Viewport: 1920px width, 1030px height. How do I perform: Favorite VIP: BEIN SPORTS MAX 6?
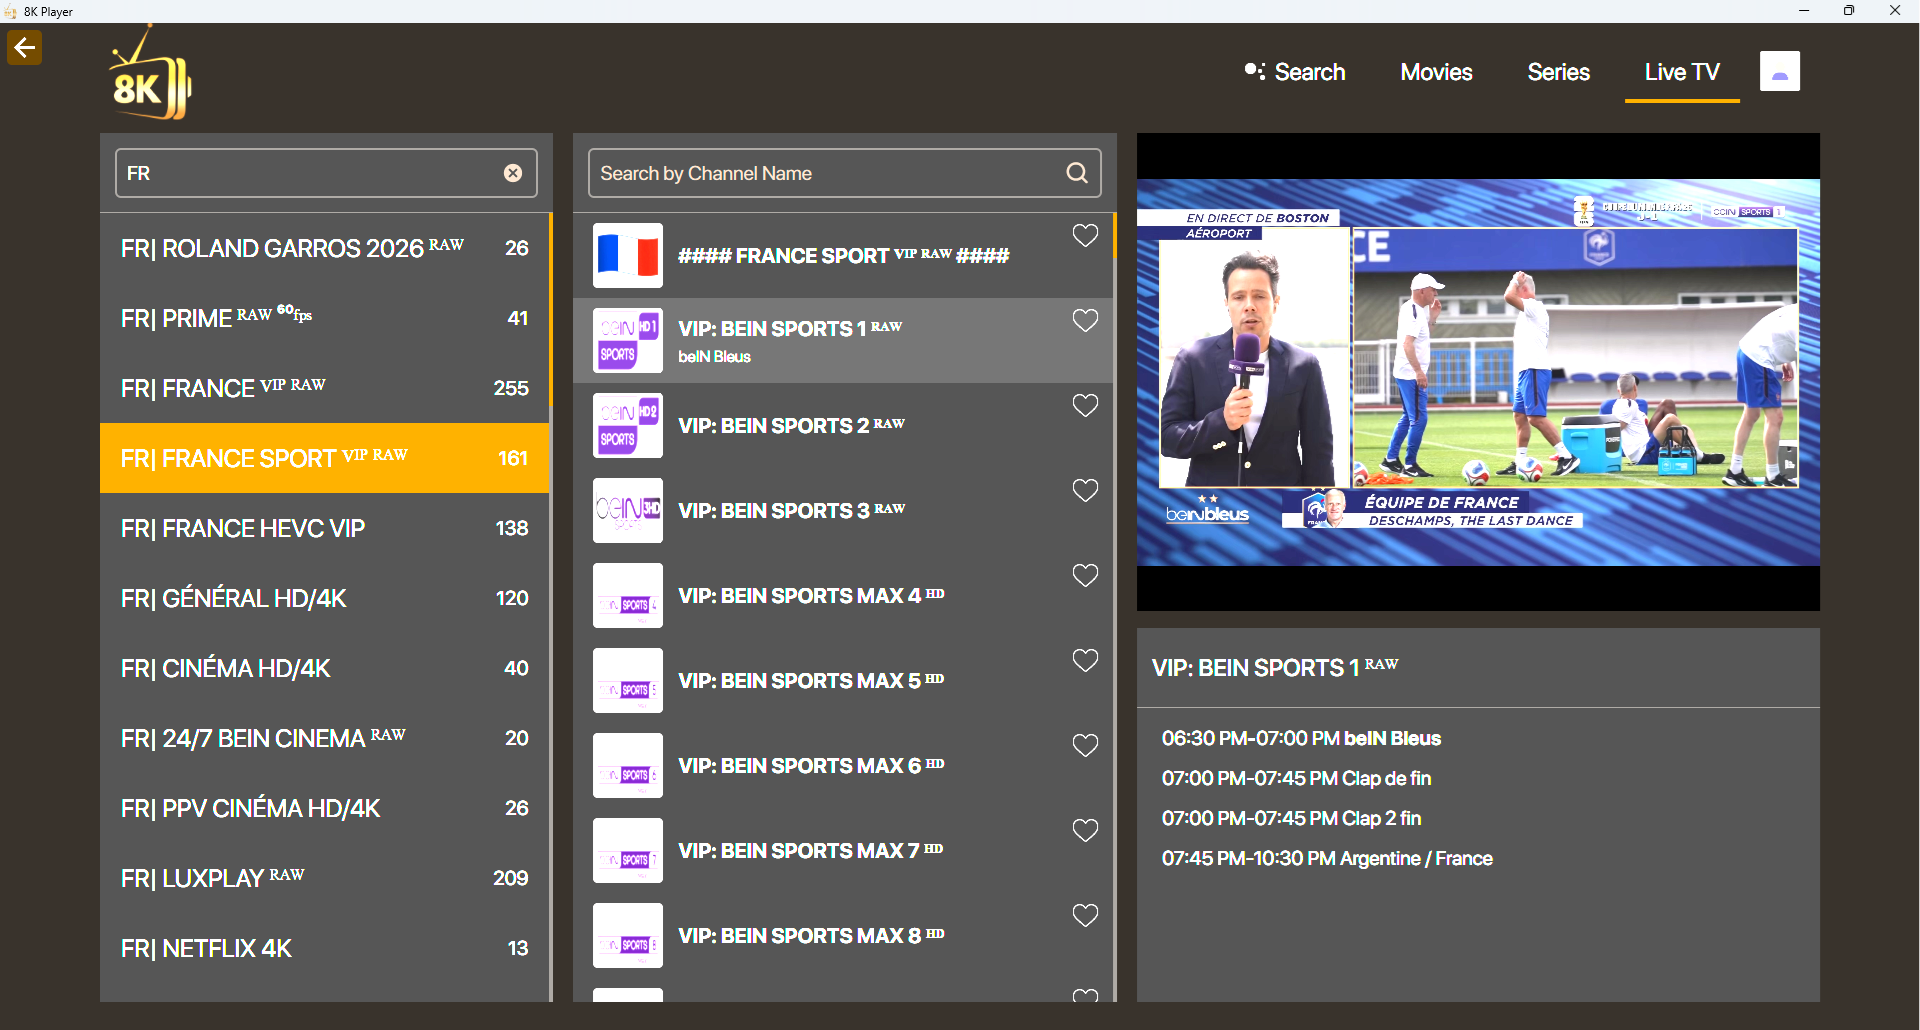pos(1085,746)
